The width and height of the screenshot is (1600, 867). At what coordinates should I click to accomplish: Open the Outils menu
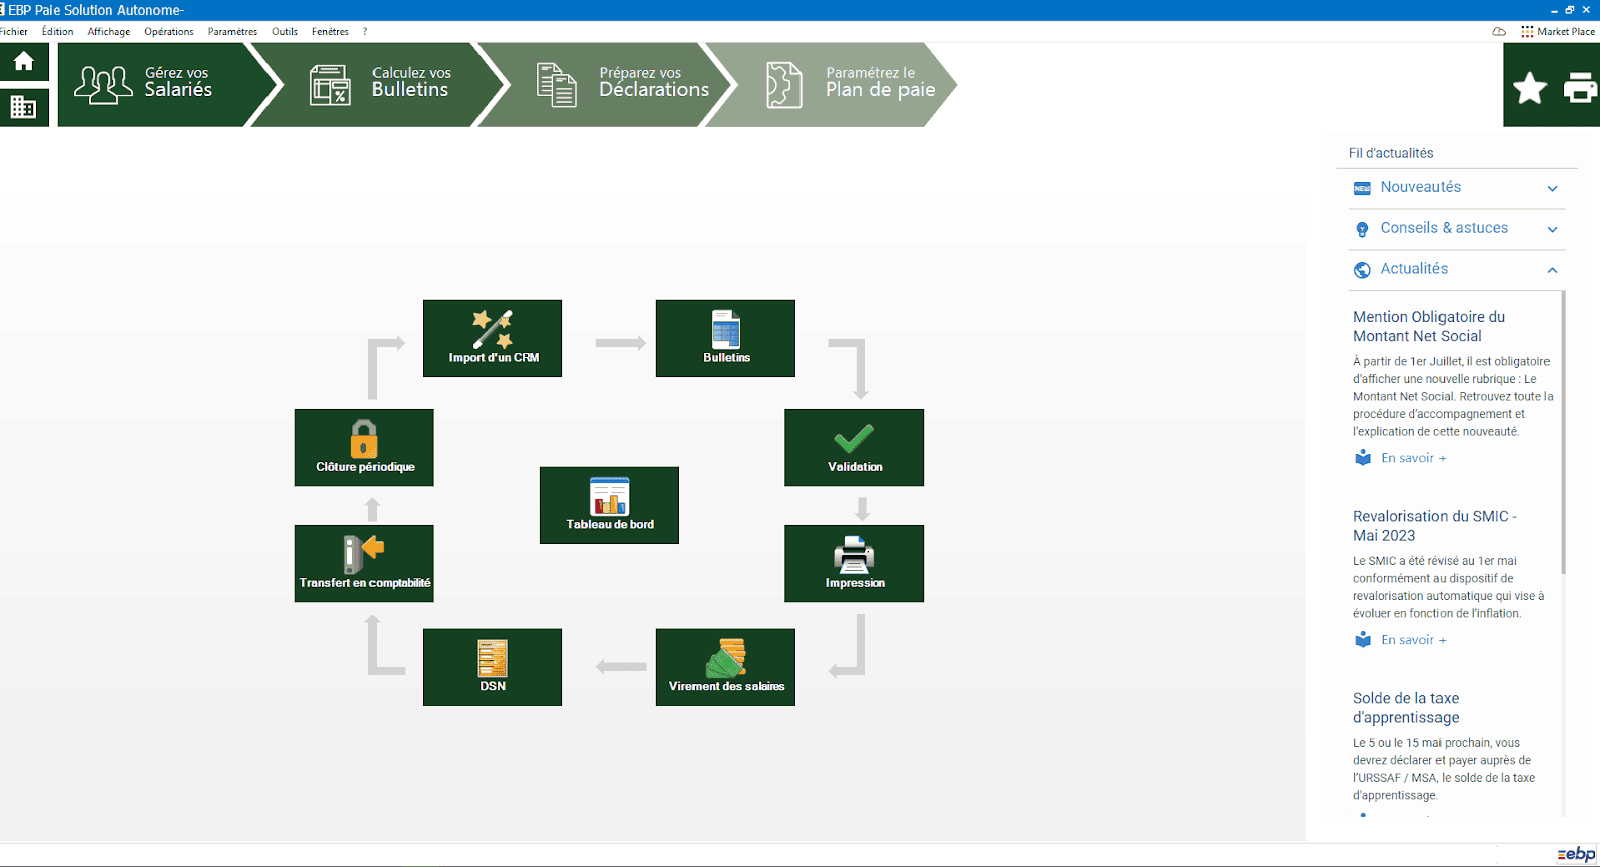(x=285, y=32)
